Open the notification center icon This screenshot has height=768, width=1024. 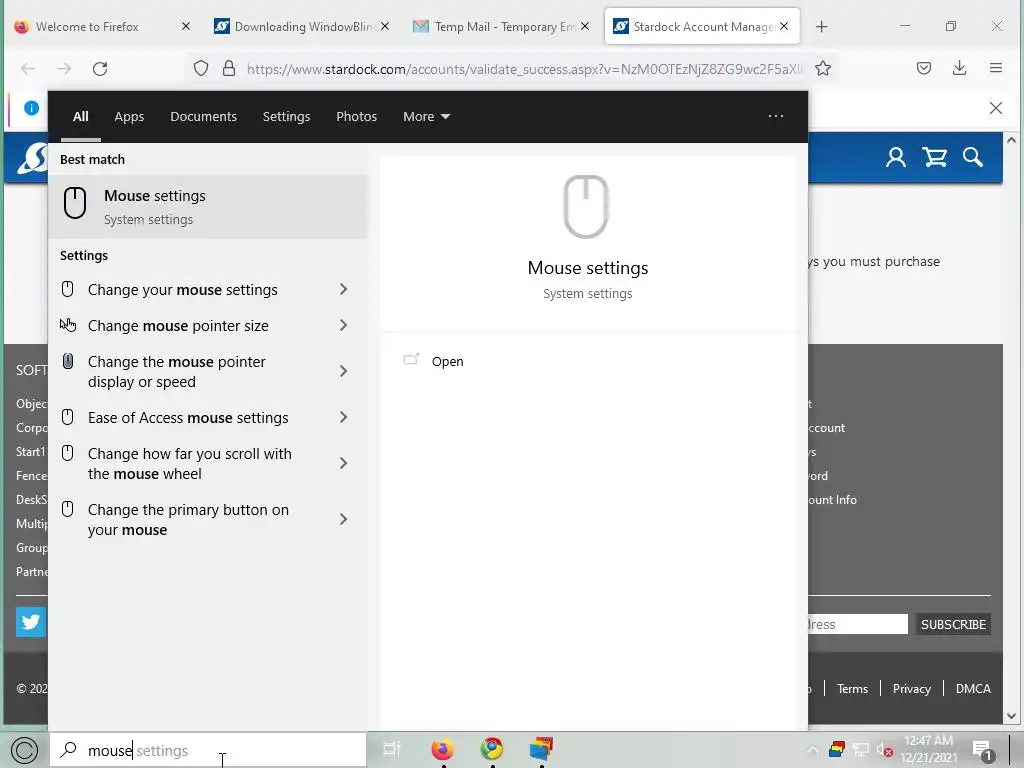(982, 750)
